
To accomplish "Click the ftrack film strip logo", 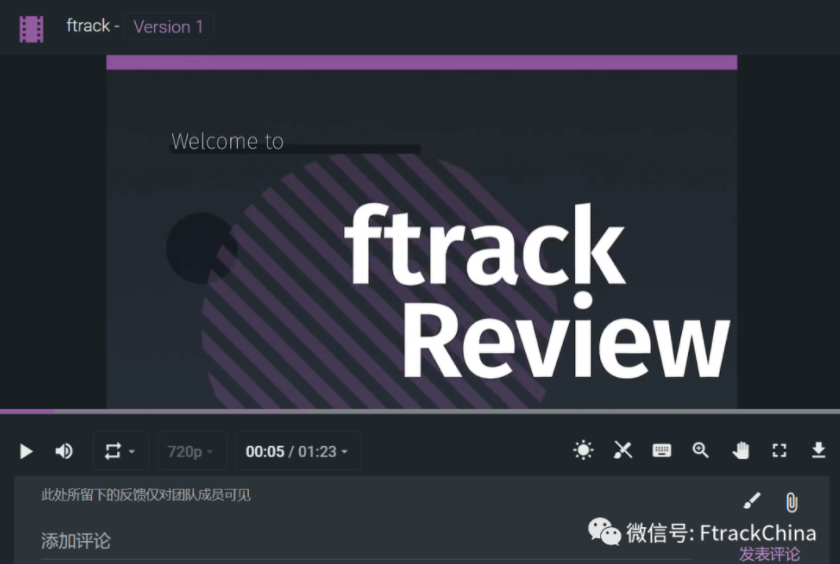I will 31,29.
